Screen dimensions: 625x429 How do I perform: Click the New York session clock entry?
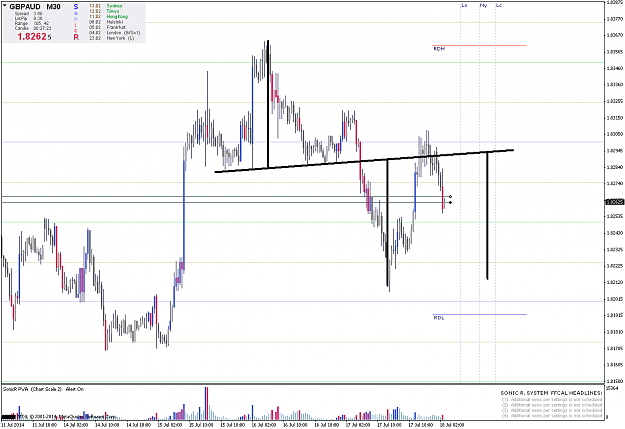[x=111, y=38]
